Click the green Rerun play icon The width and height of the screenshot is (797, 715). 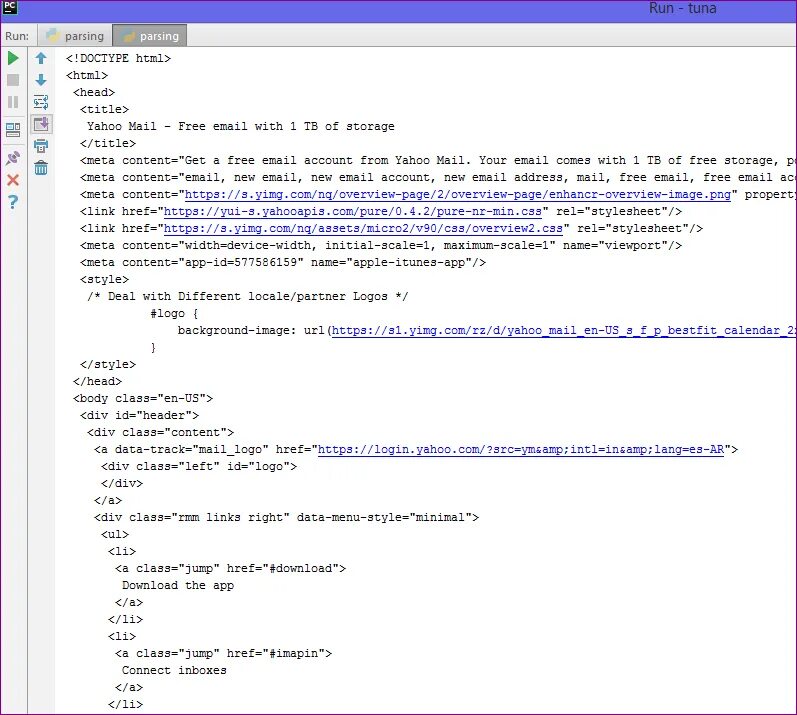click(13, 58)
